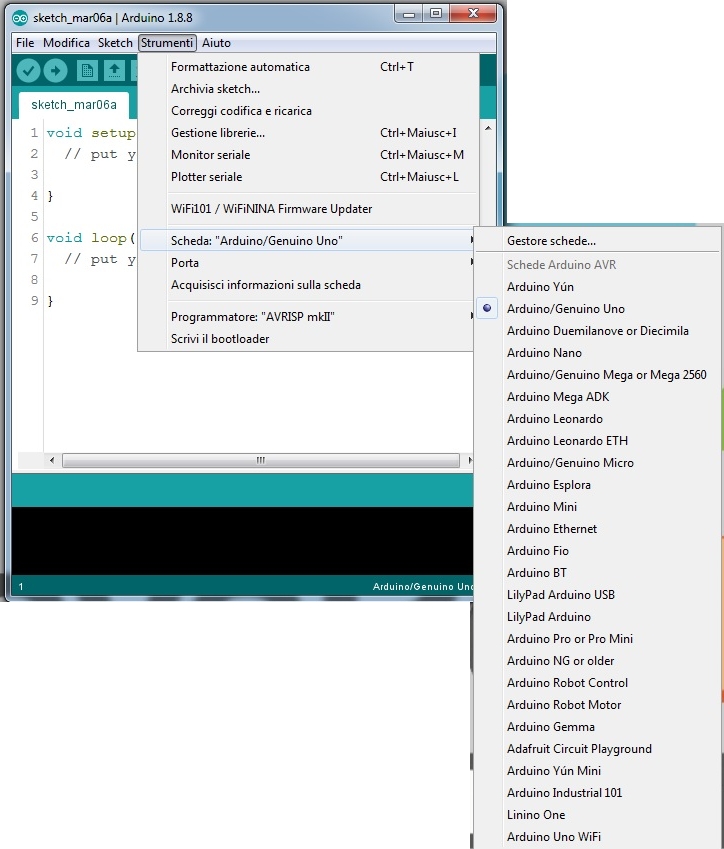The width and height of the screenshot is (724, 849).
Task: Open the File menu
Action: pyautogui.click(x=25, y=43)
